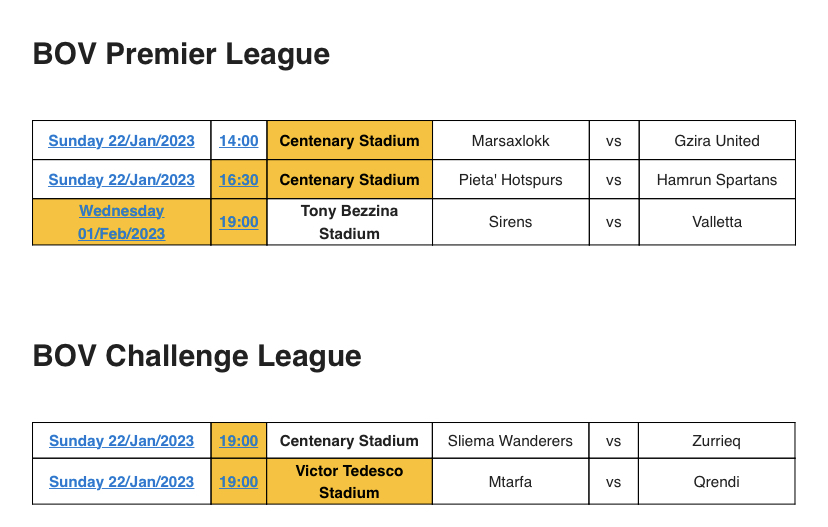Open Sunday 22/Jan/2023 link for Marsaxlokk match
The height and width of the screenshot is (527, 828).
point(121,141)
